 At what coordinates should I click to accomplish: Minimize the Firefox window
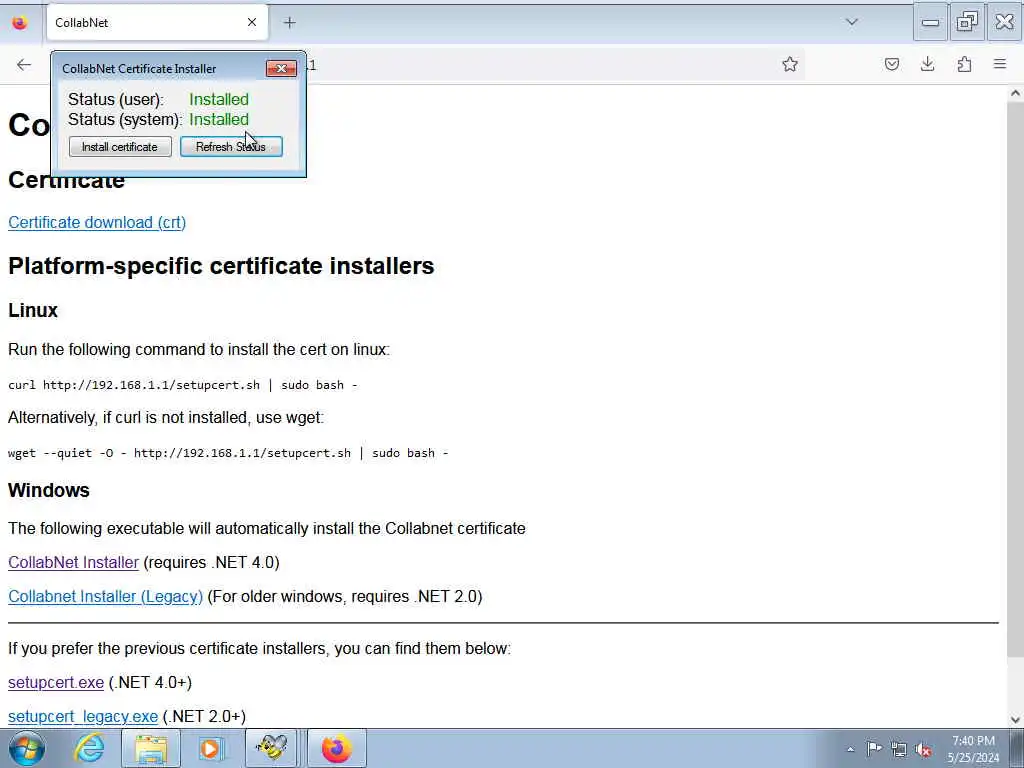tap(931, 22)
